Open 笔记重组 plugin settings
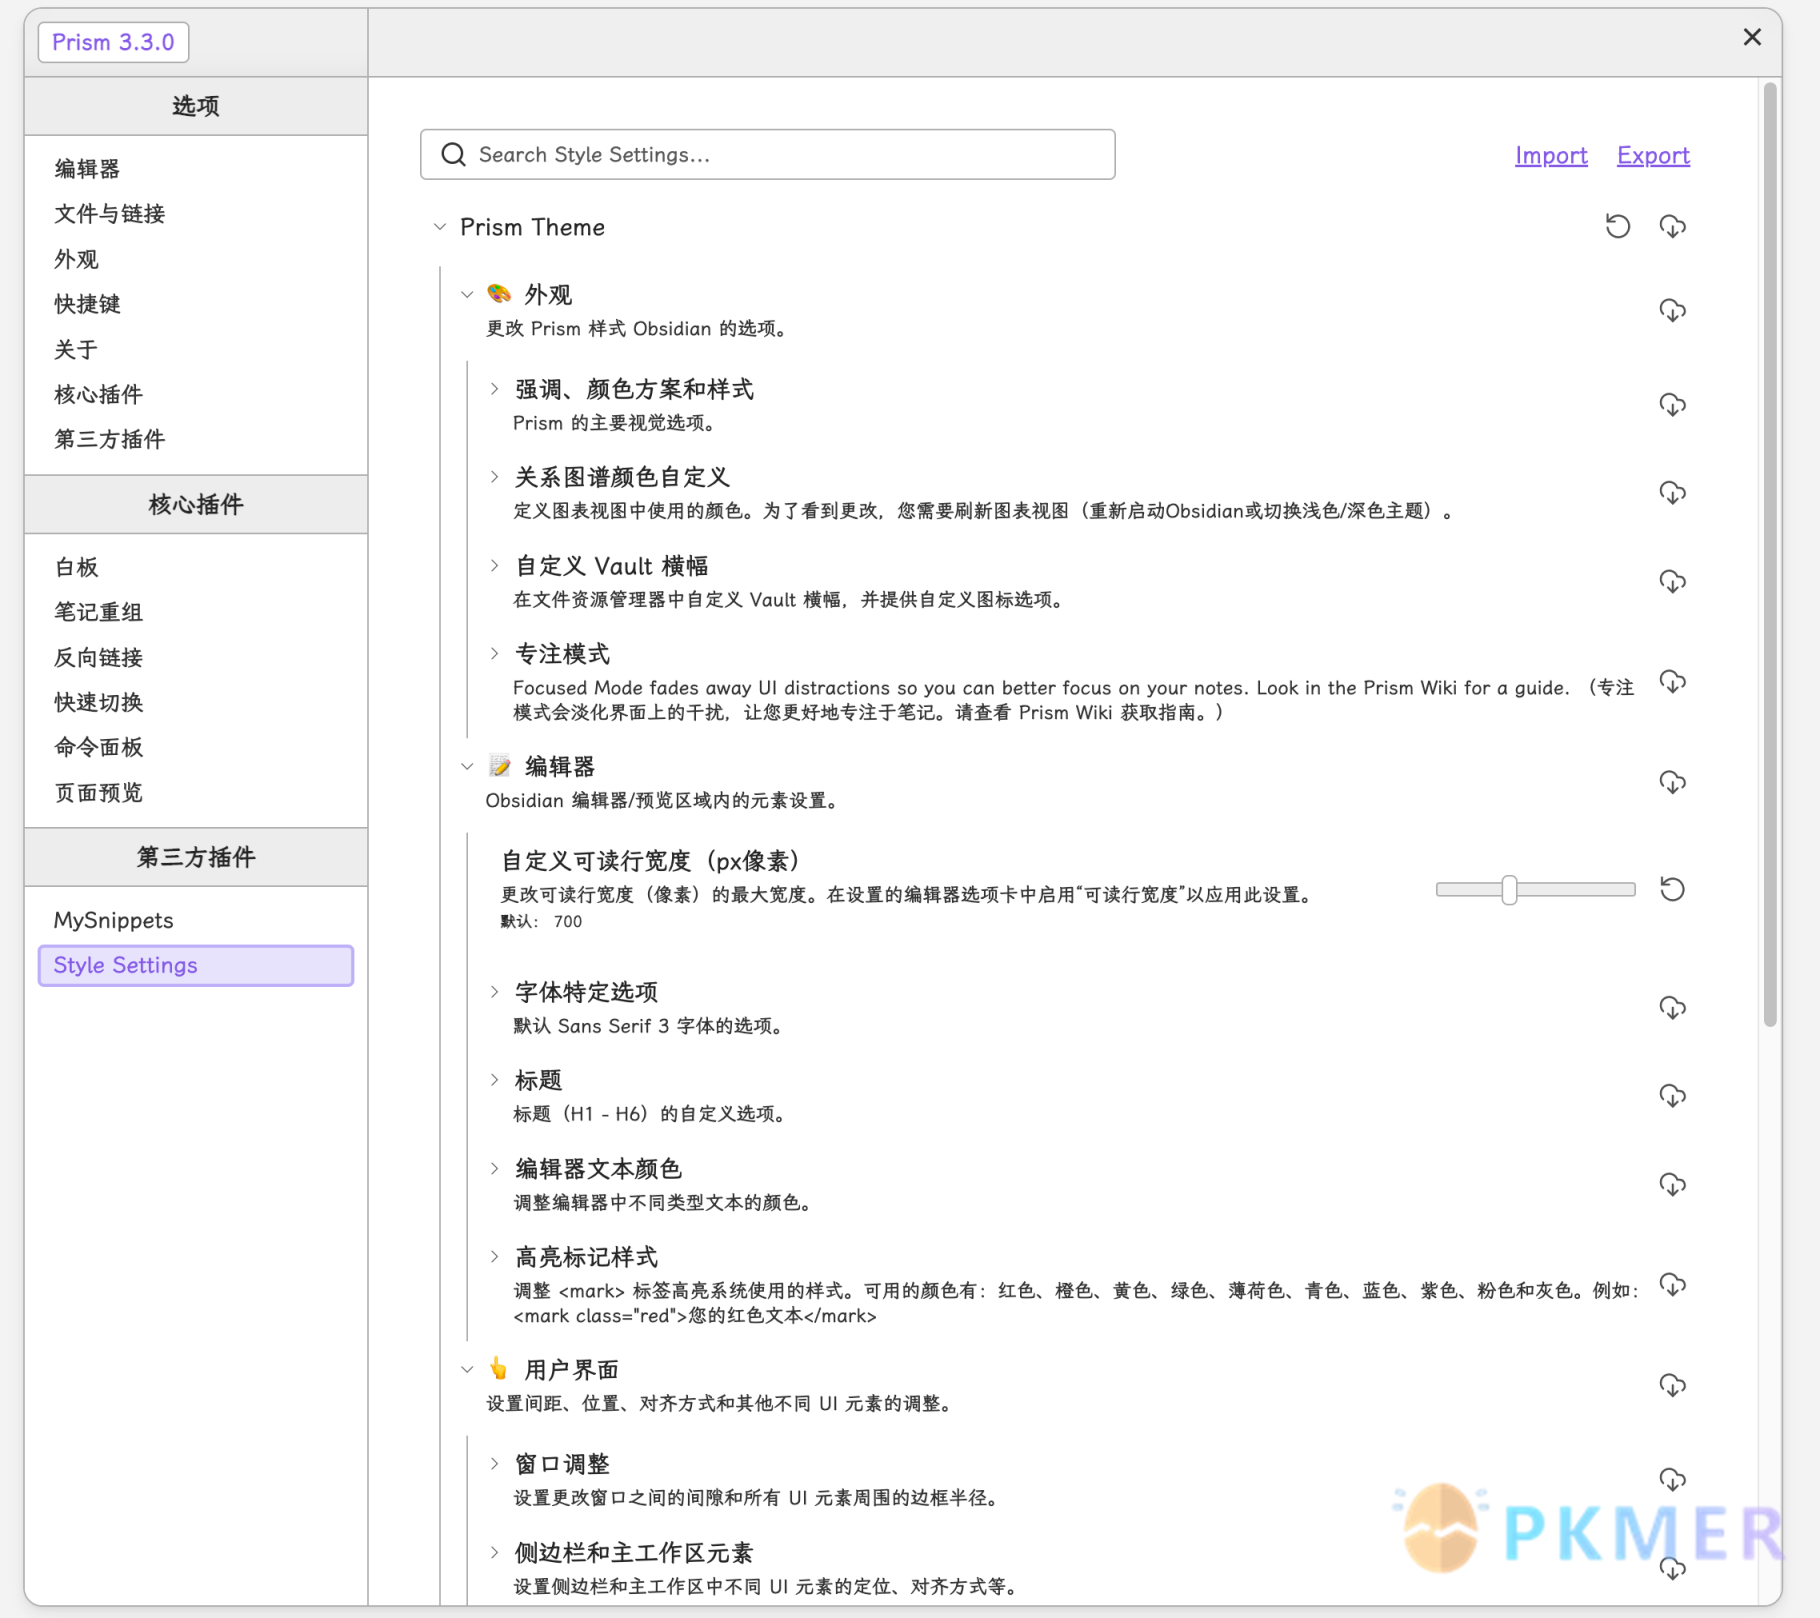The width and height of the screenshot is (1820, 1618). (196, 612)
